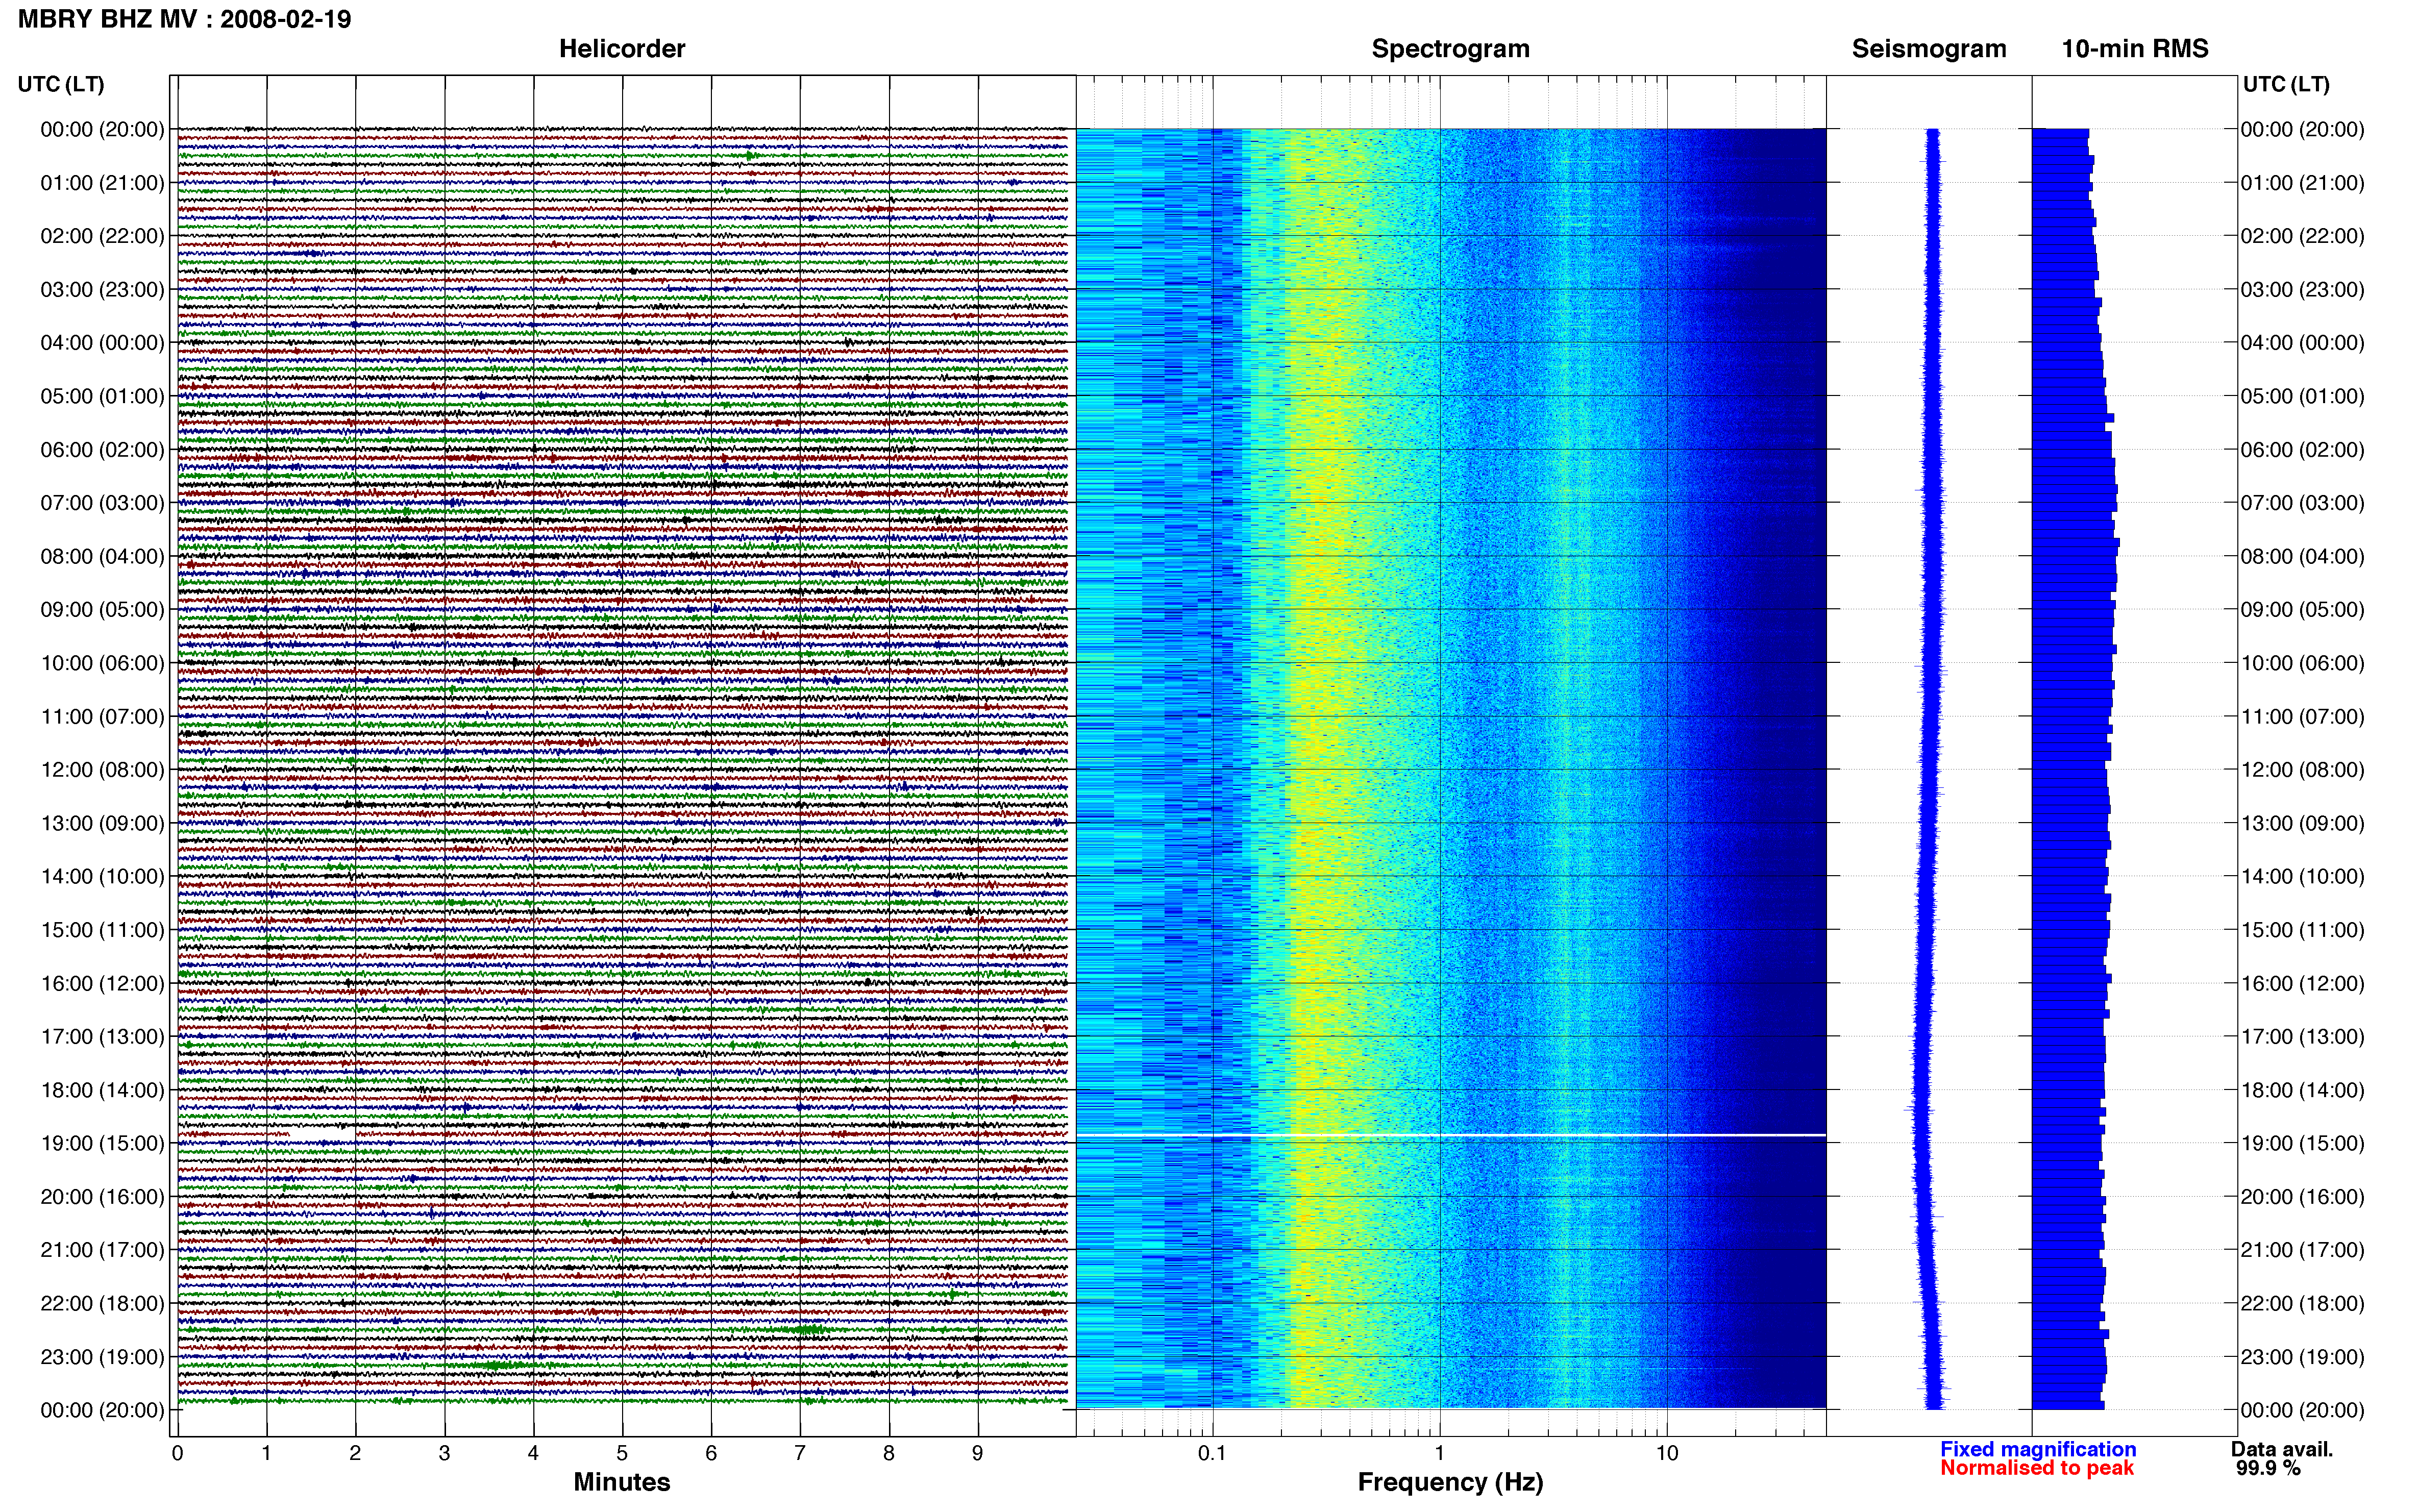Click left time label 04:00 (00:00)
2419x1512 pixels.
[x=102, y=343]
